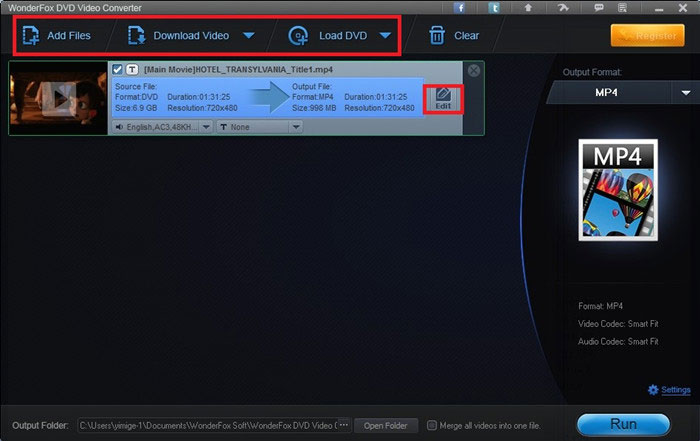The image size is (700, 441).
Task: Click the 'Size:6.9 GB' source text
Action: pos(136,108)
